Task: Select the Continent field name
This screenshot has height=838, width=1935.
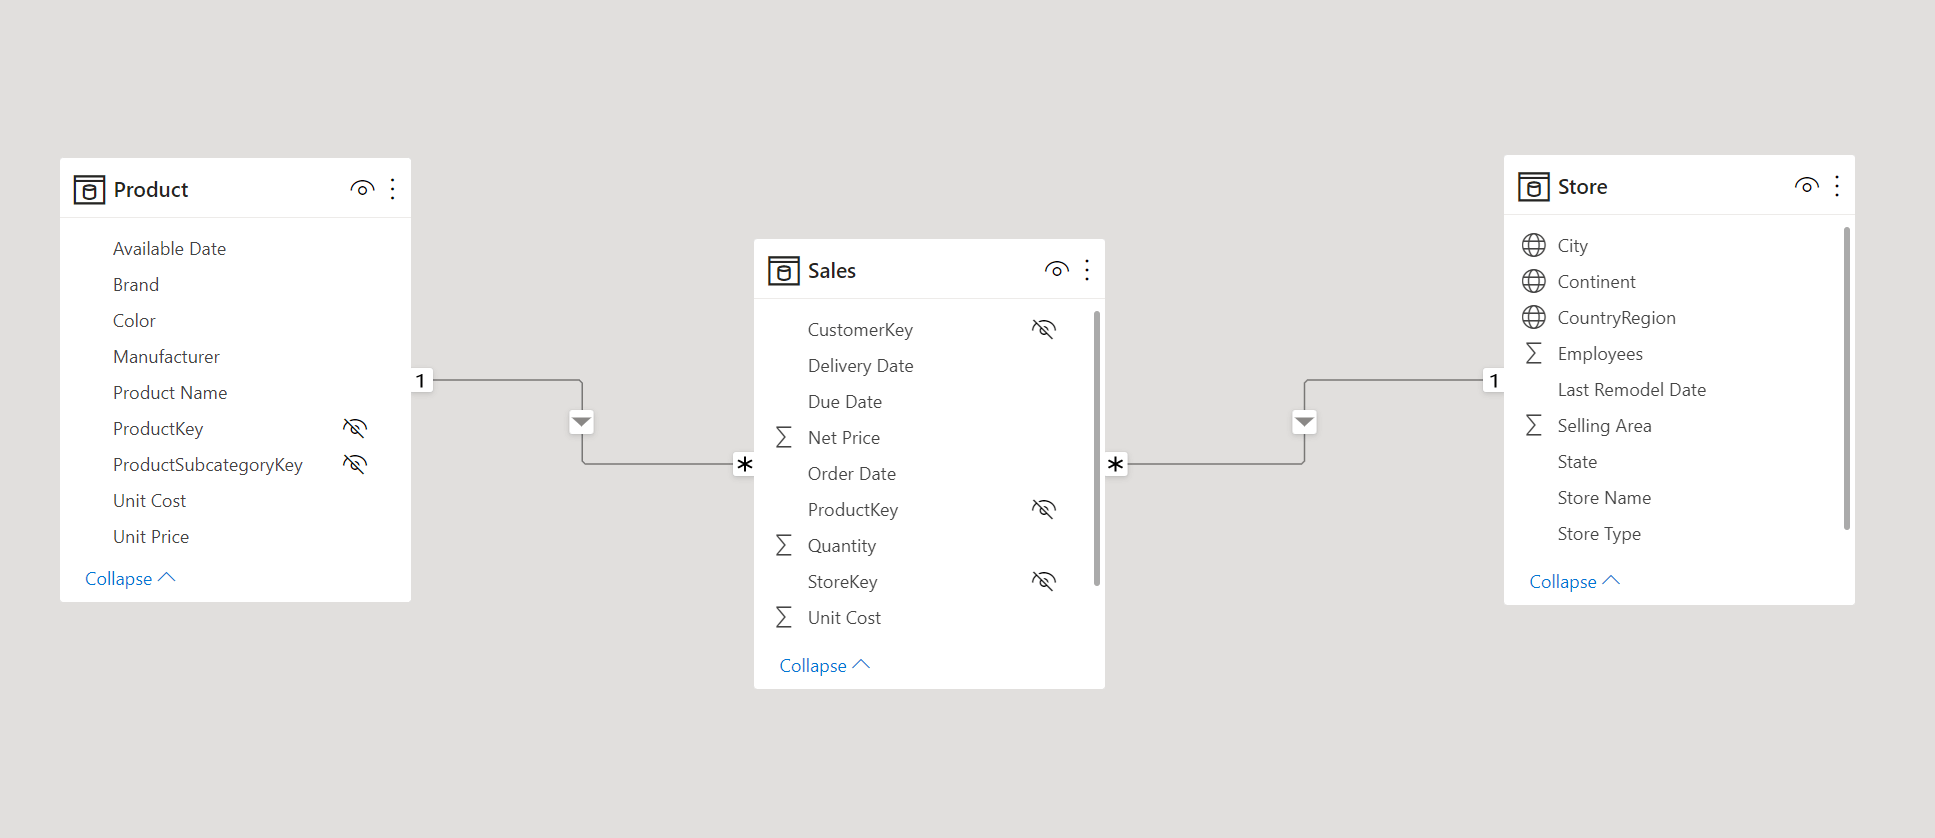Action: pos(1596,282)
